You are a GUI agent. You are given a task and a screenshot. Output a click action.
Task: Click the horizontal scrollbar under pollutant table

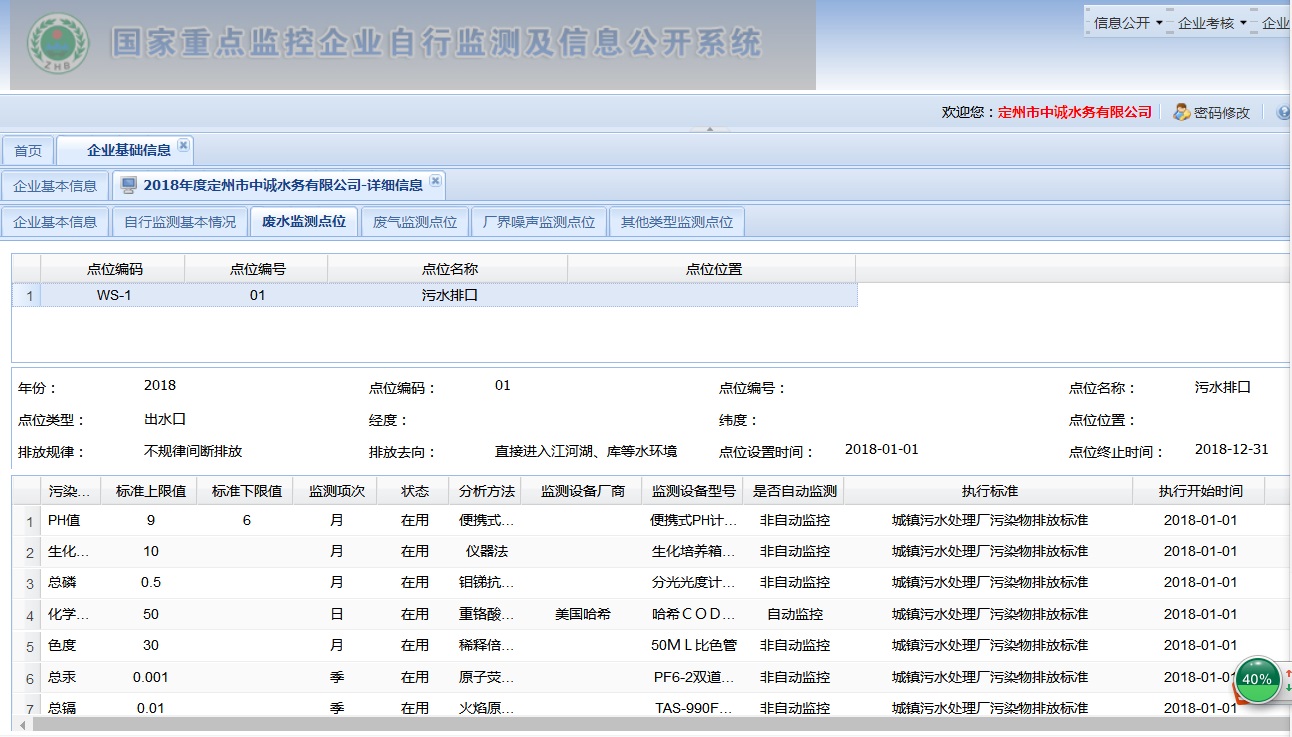640,724
